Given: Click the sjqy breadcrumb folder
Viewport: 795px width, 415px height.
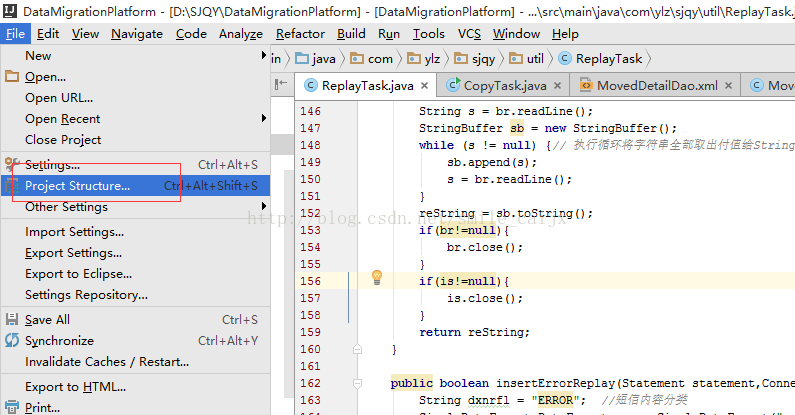Looking at the screenshot, I should click(x=475, y=59).
